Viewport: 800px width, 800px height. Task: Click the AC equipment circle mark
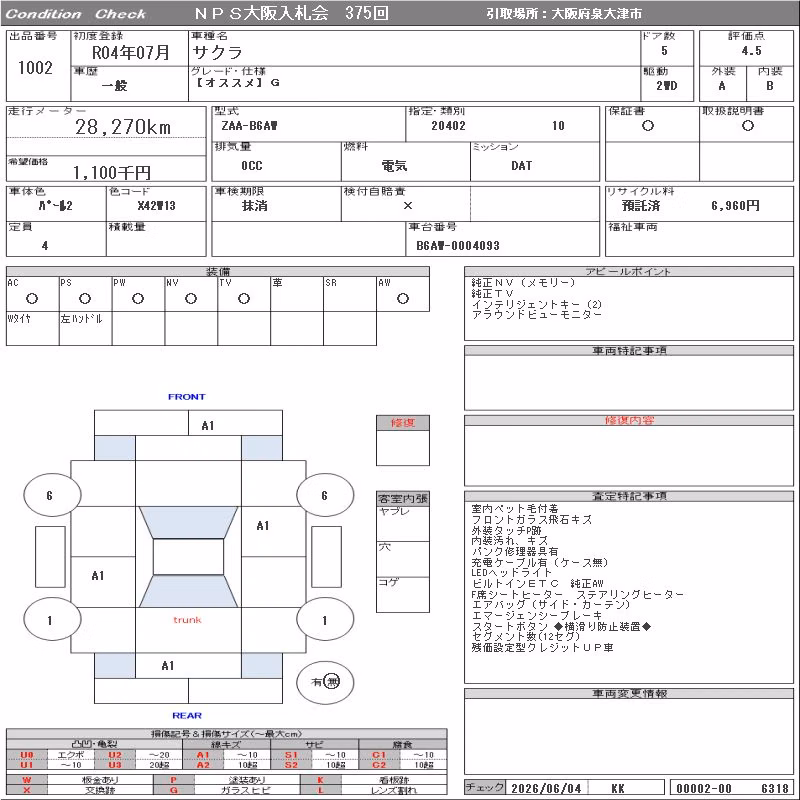pos(32,298)
